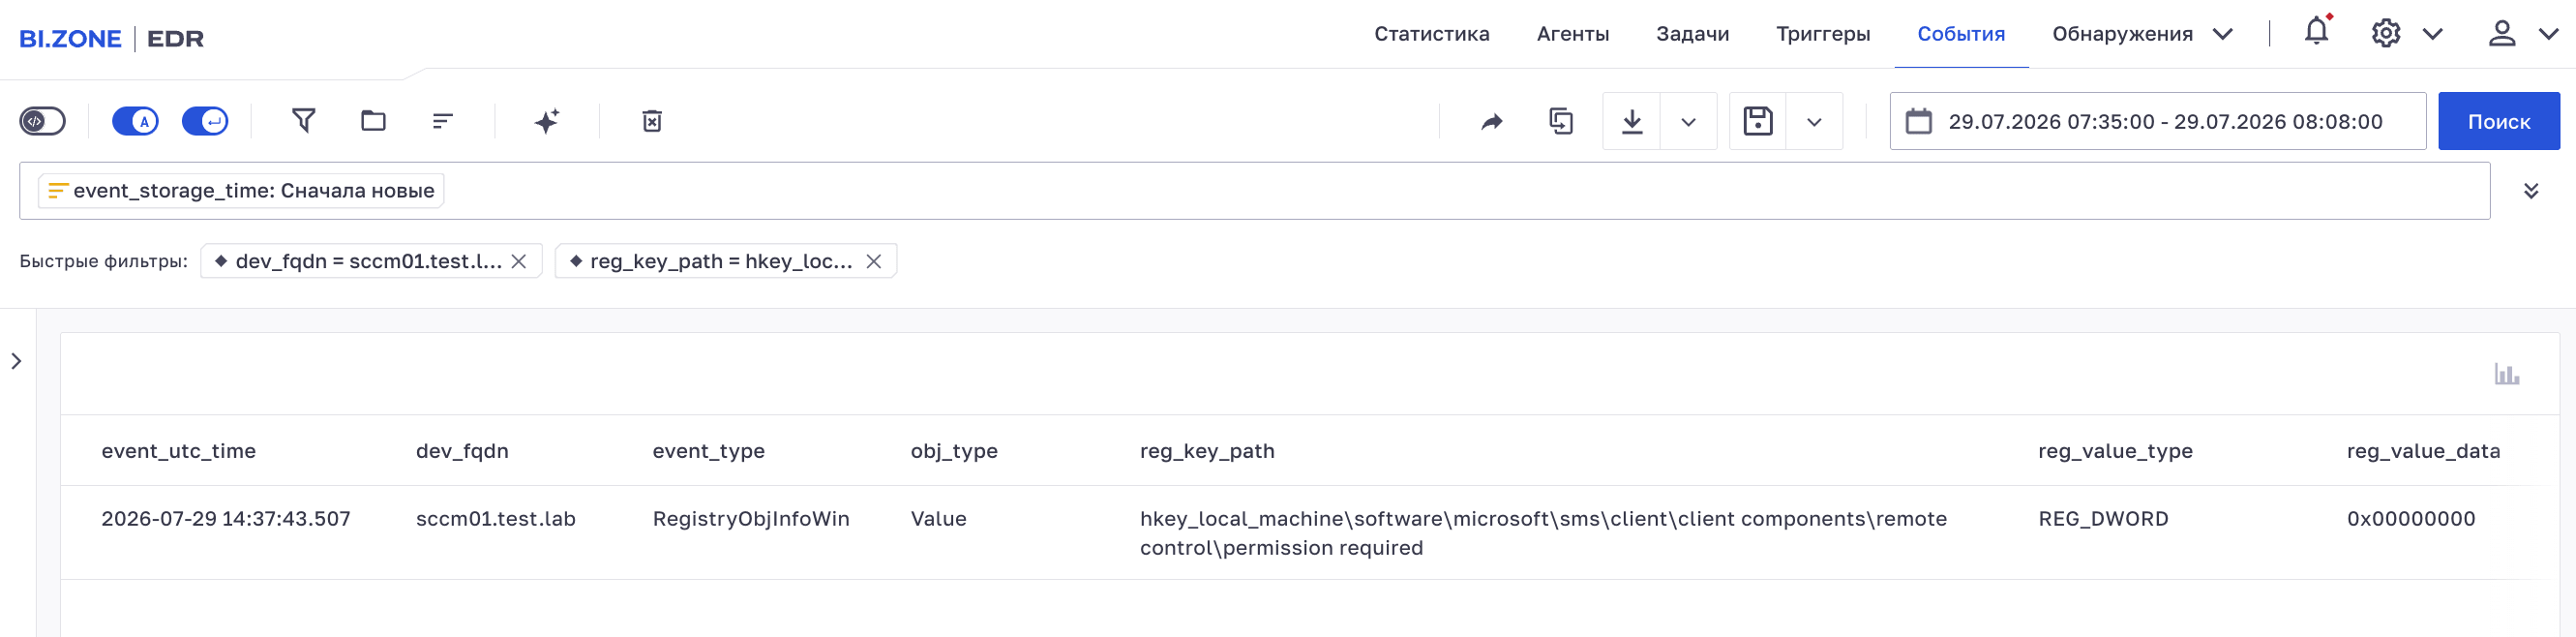Click the RegistryObjInfoWin cell
Viewport: 2576px width, 637px height.
pos(751,519)
